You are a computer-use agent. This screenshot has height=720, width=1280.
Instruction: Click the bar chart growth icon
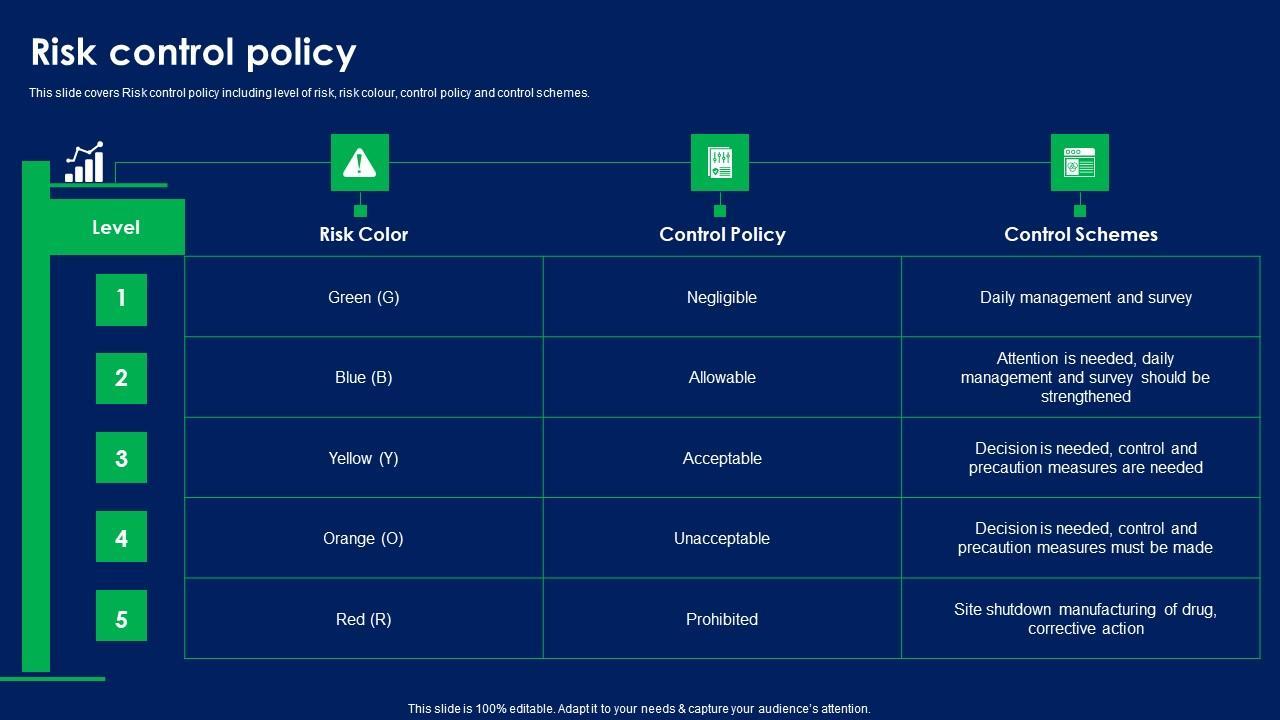(85, 163)
